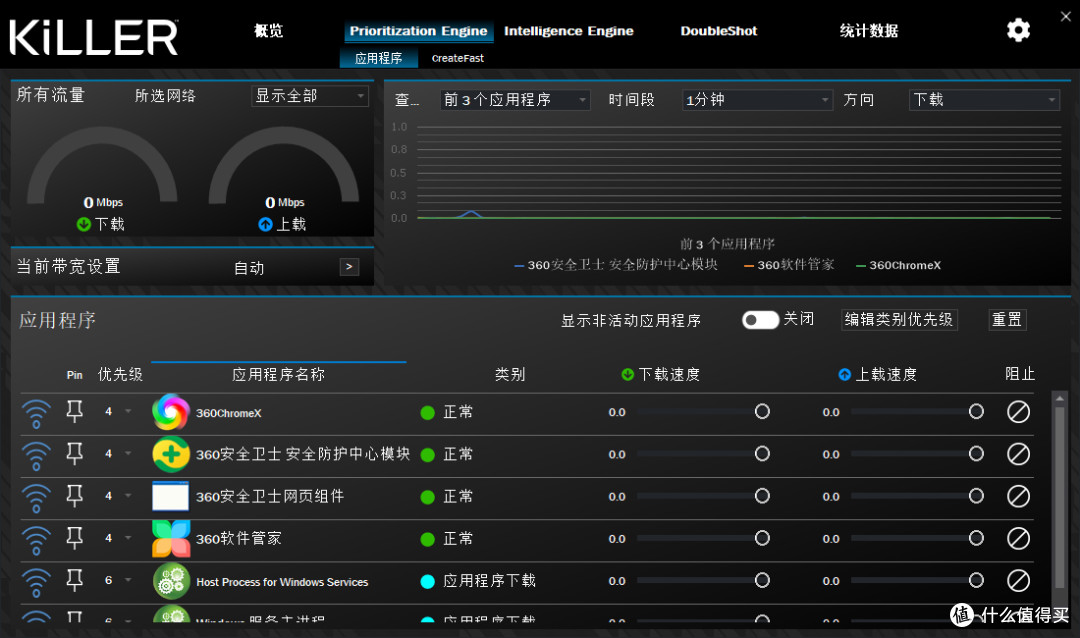Screen dimensions: 1080x638
Task: Sort by 上载速度 column header
Action: pyautogui.click(x=878, y=374)
